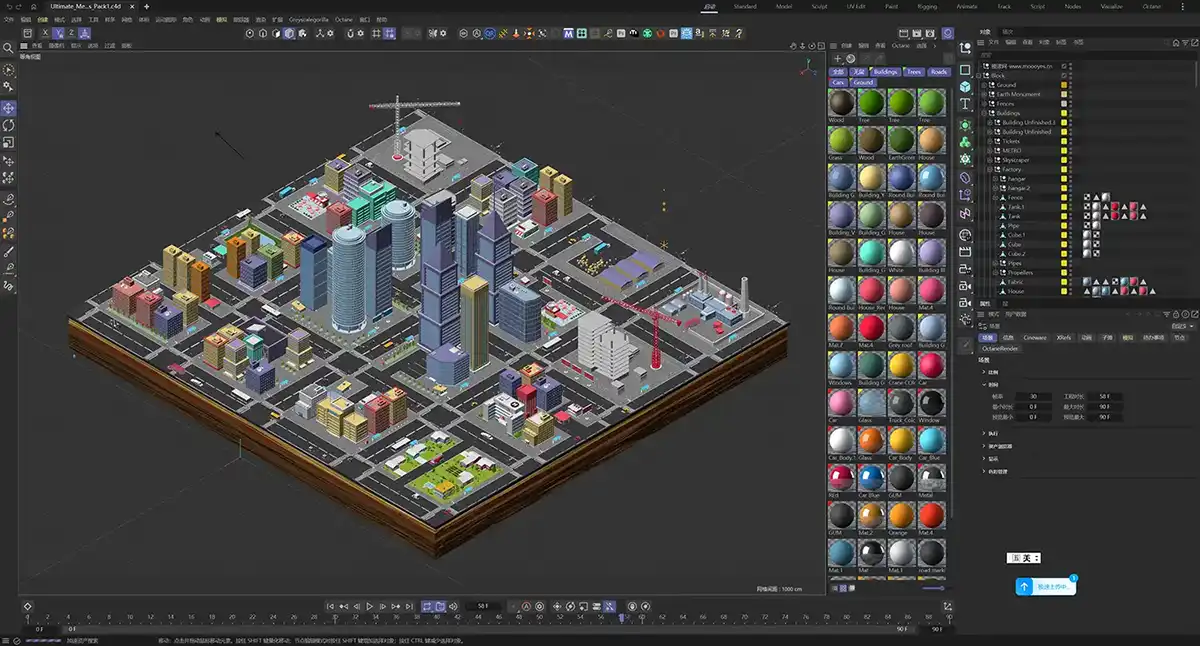1200x646 pixels.
Task: Click the Text spline 'T' icon
Action: (x=965, y=104)
